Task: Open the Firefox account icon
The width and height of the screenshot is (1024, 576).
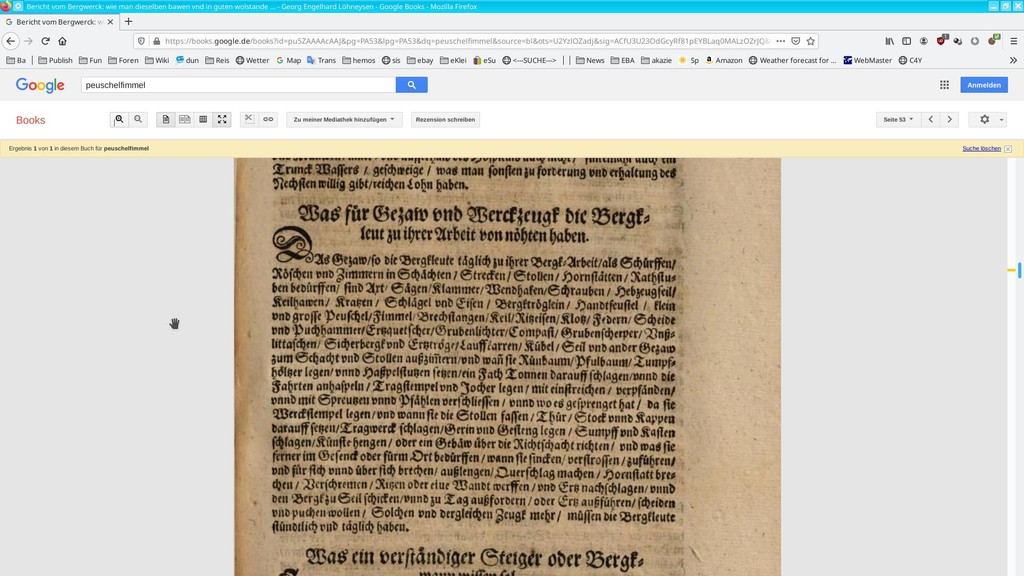Action: [x=923, y=41]
